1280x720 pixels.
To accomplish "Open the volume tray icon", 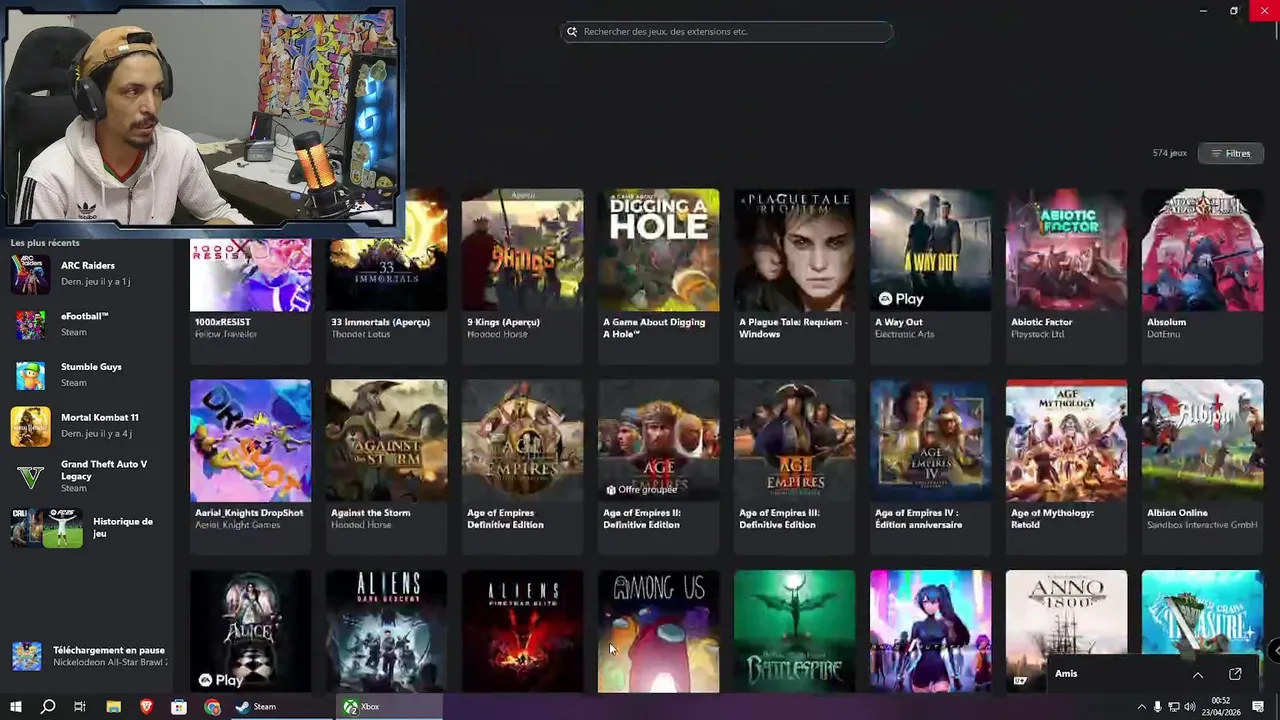I will (1190, 707).
